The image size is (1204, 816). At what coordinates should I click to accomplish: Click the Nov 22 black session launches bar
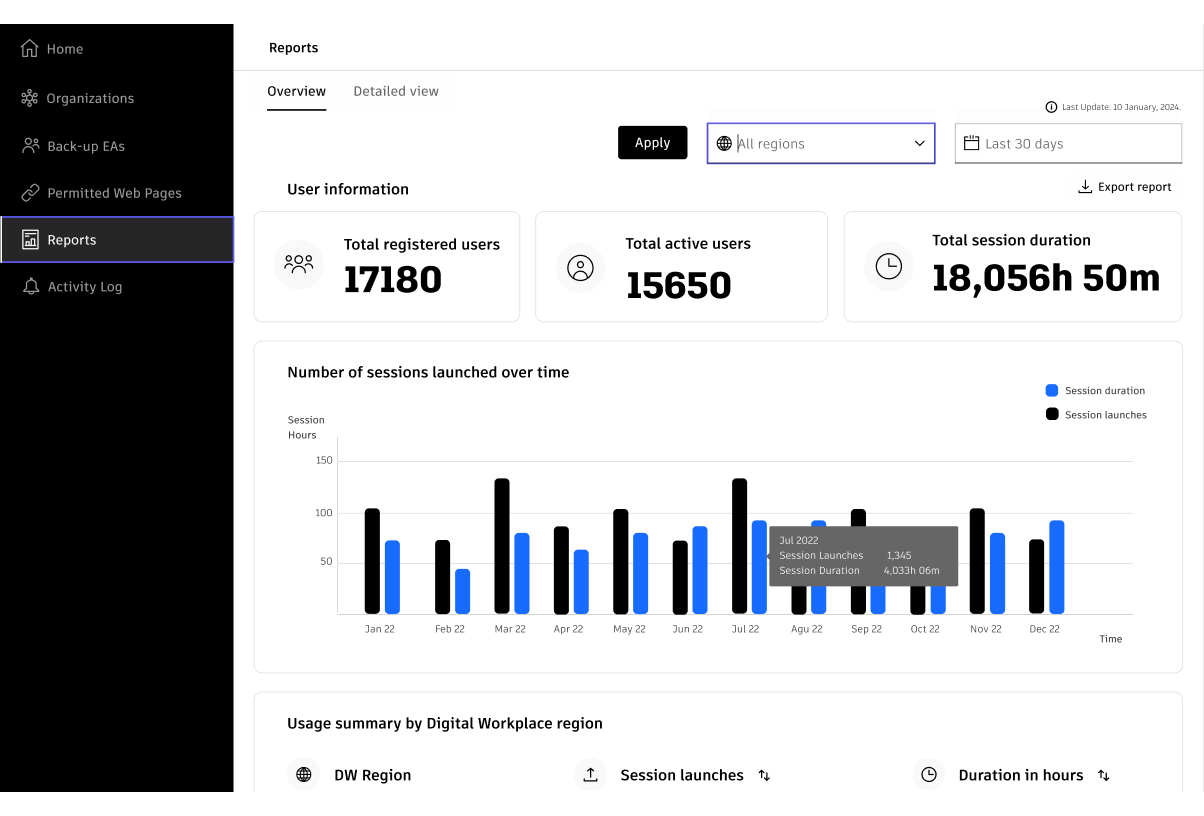tap(977, 561)
